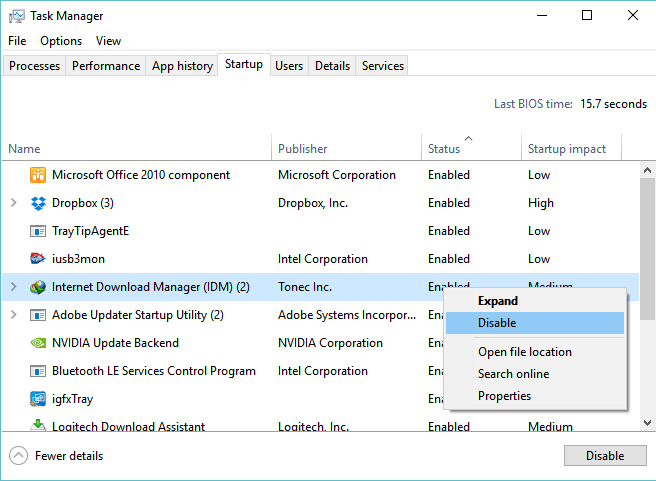Click the scrollbar up arrow

[x=647, y=170]
